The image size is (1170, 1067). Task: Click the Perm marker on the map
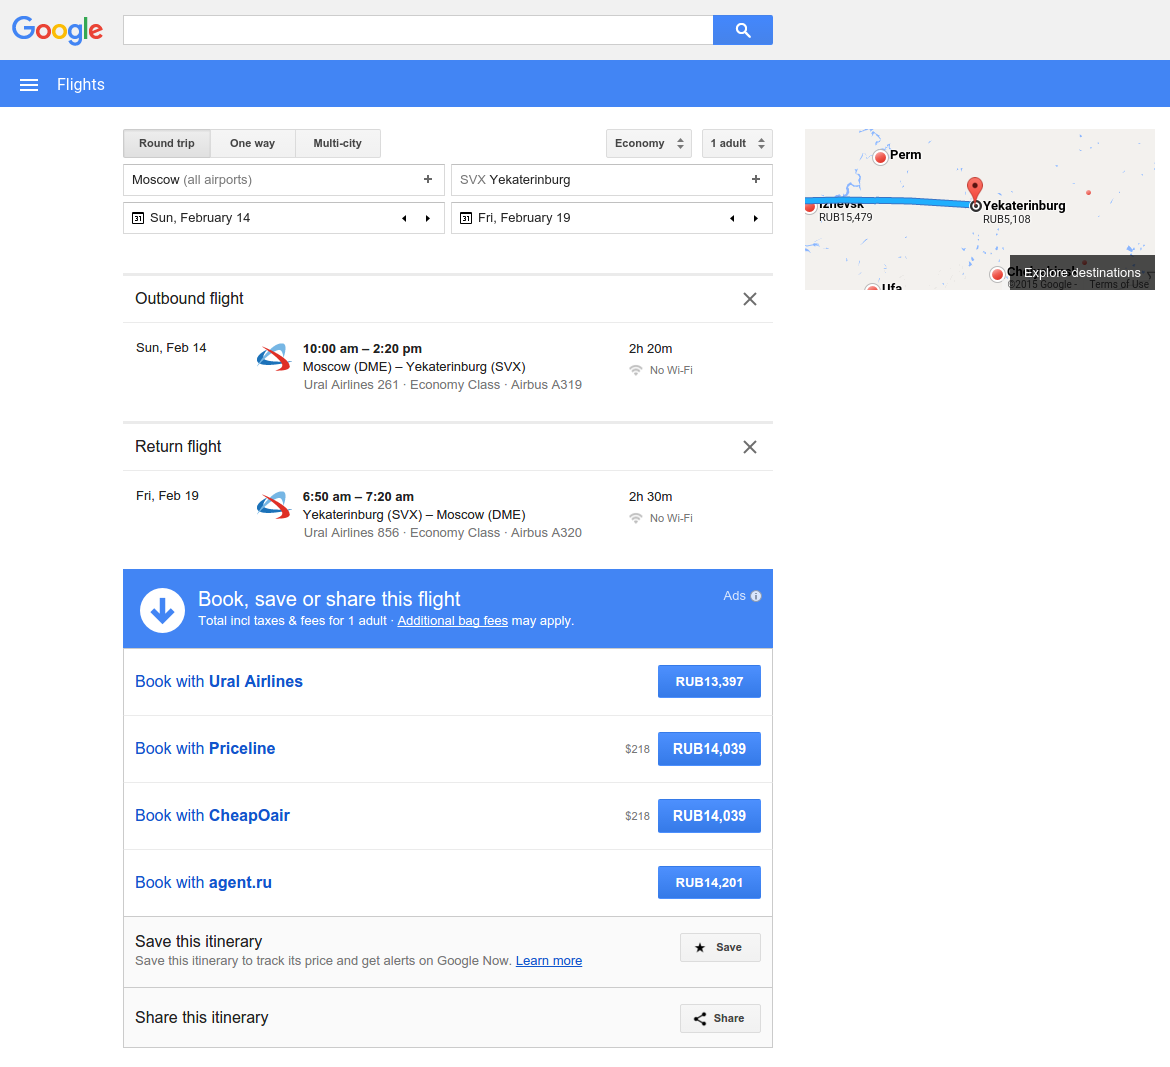880,157
